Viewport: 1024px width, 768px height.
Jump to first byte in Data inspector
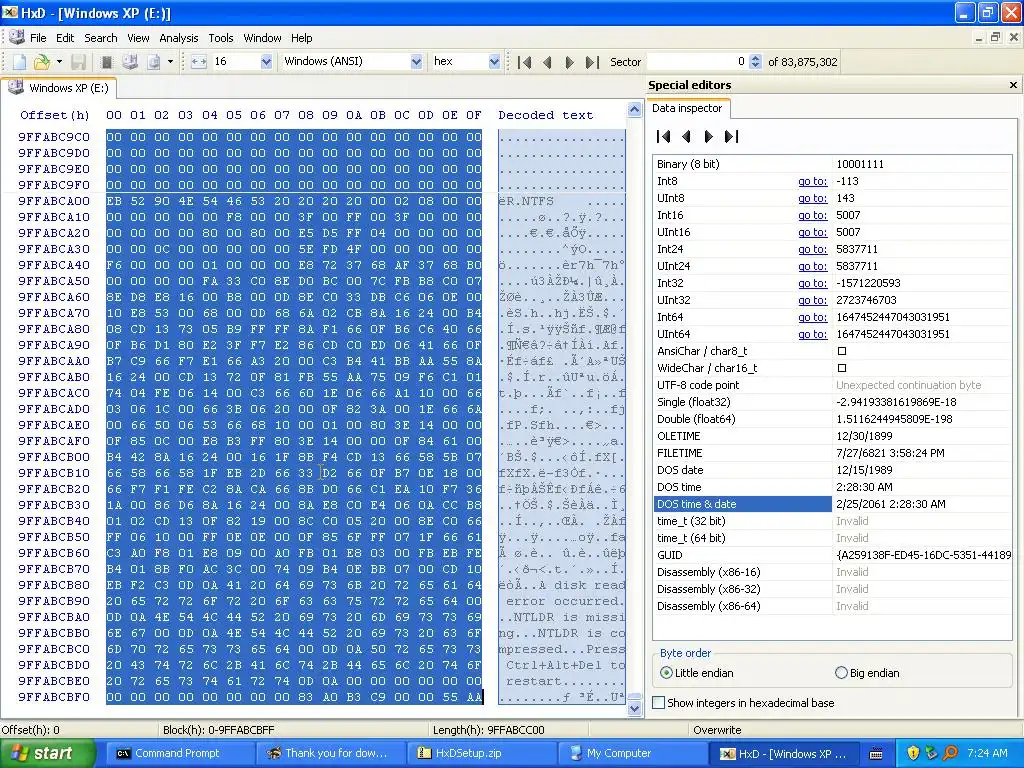664,136
